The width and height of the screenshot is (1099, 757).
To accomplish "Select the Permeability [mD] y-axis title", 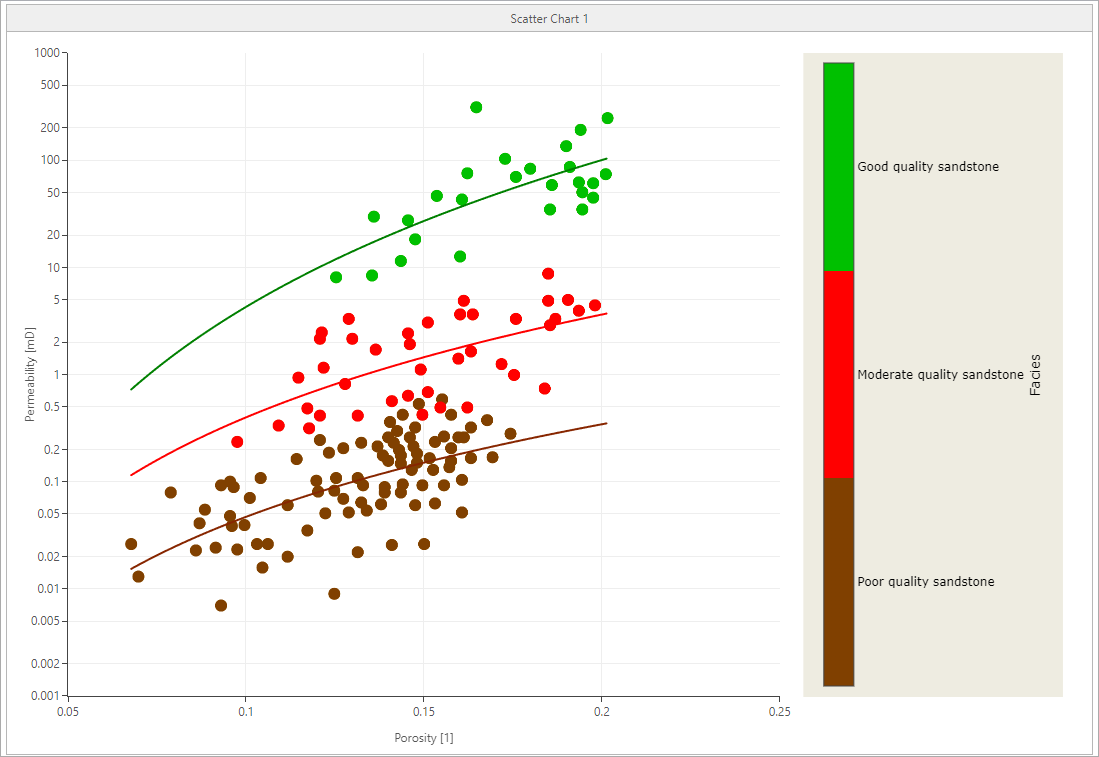I will 30,373.
